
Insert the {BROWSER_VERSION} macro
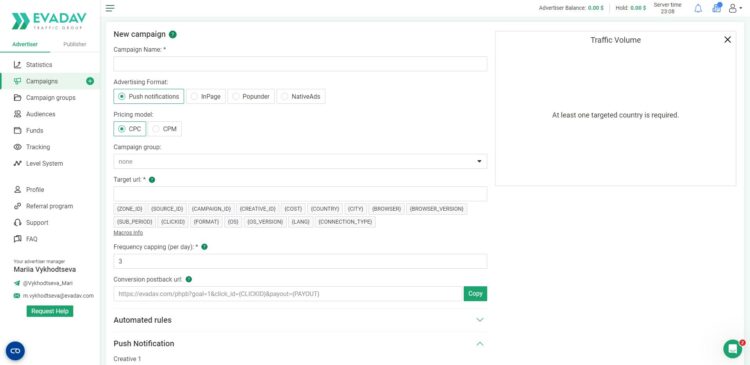point(437,209)
